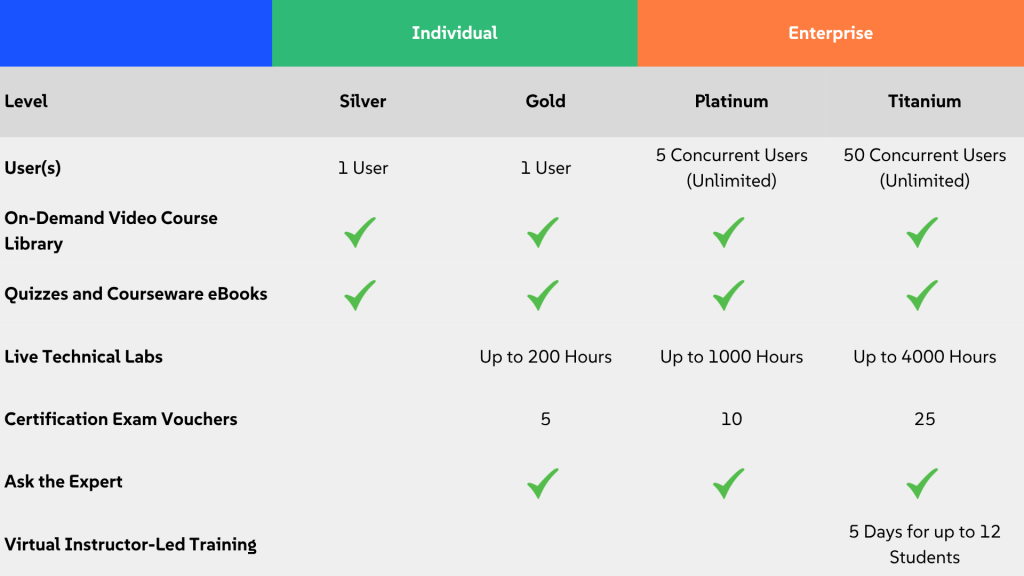This screenshot has height=576, width=1024.
Task: Click Platinum's On-Demand Video Course Library checkmark
Action: [729, 232]
